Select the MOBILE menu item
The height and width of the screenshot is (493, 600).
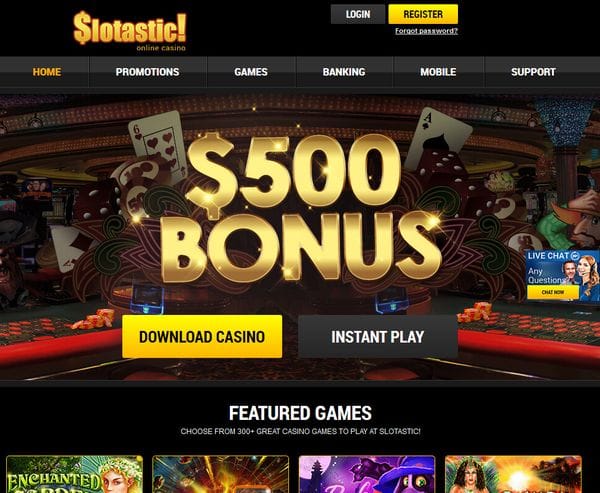pyautogui.click(x=438, y=72)
